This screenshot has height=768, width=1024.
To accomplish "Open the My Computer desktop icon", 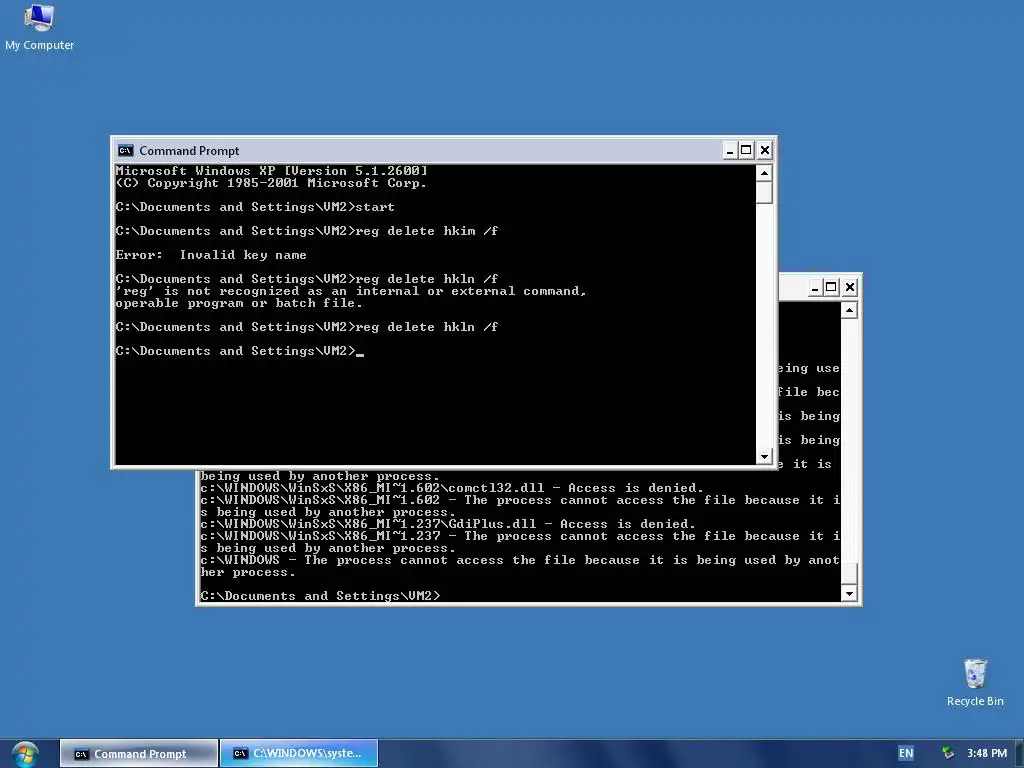I will click(x=39, y=27).
